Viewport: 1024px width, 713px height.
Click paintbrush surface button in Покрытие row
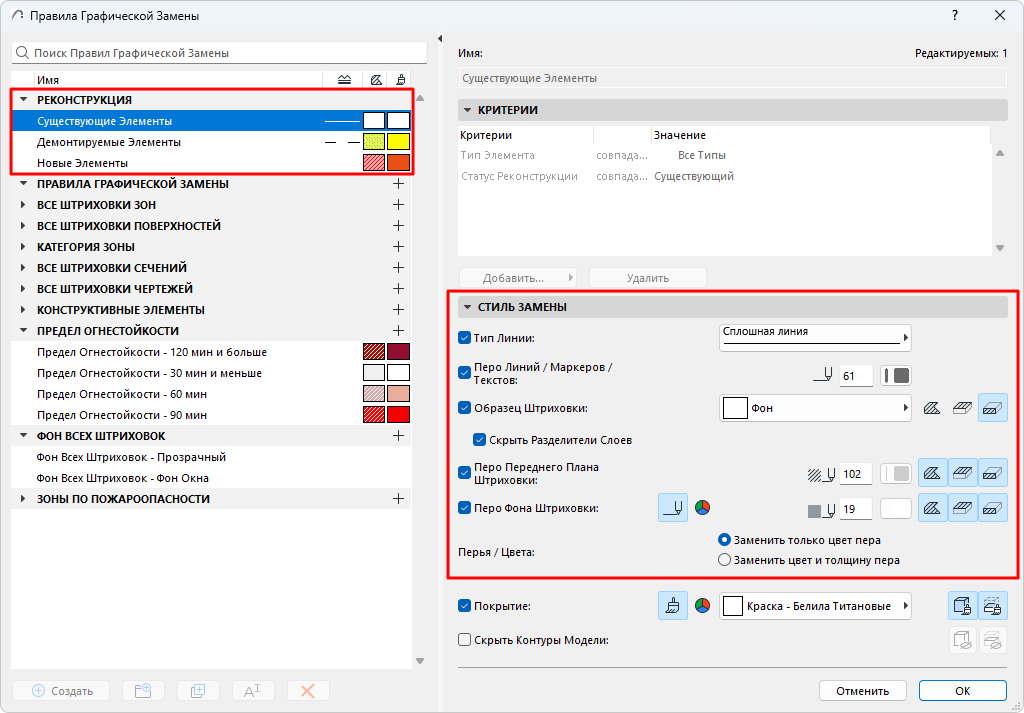673,606
